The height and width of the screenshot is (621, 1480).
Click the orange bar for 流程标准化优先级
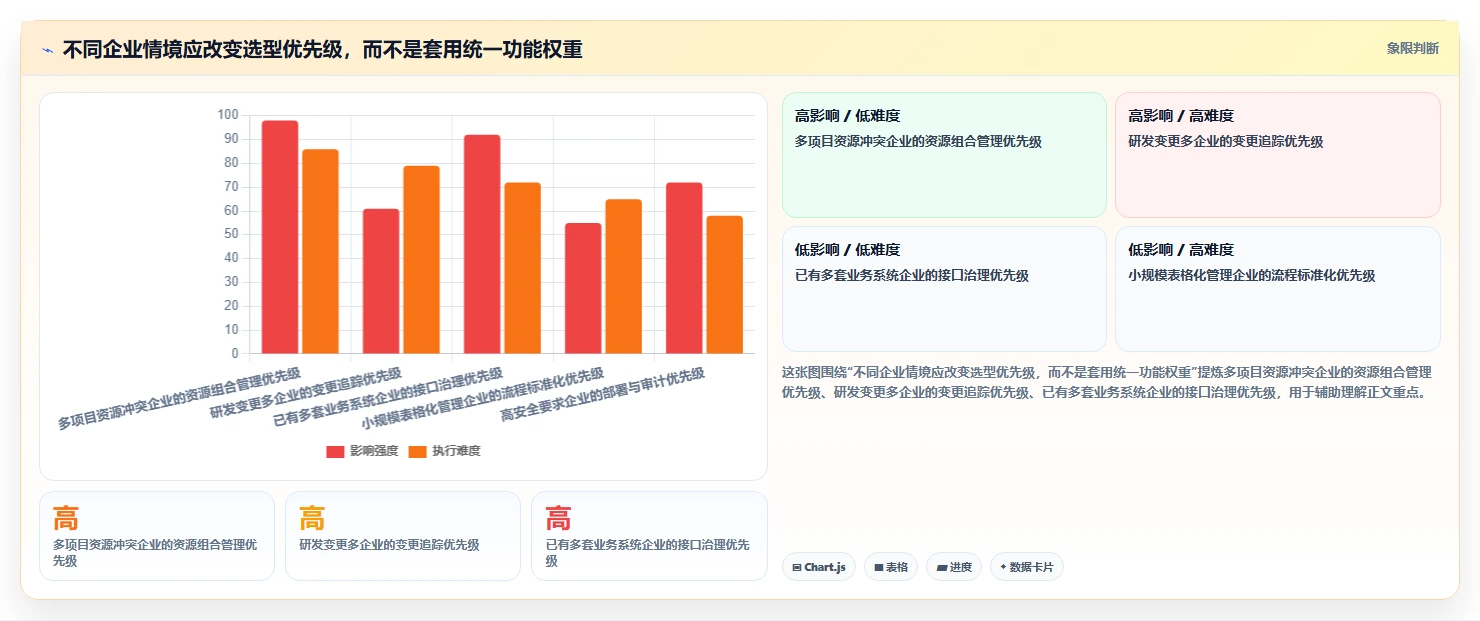(x=623, y=276)
